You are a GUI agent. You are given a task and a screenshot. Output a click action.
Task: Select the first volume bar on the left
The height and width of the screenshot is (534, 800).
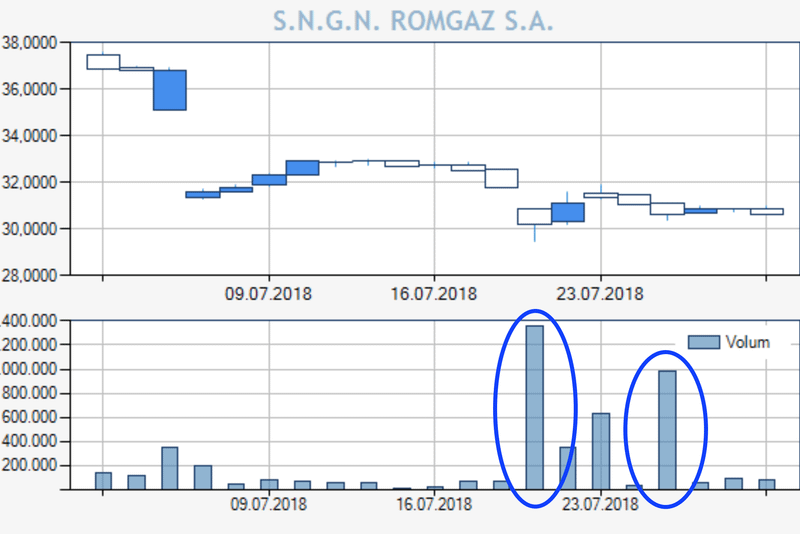[103, 481]
